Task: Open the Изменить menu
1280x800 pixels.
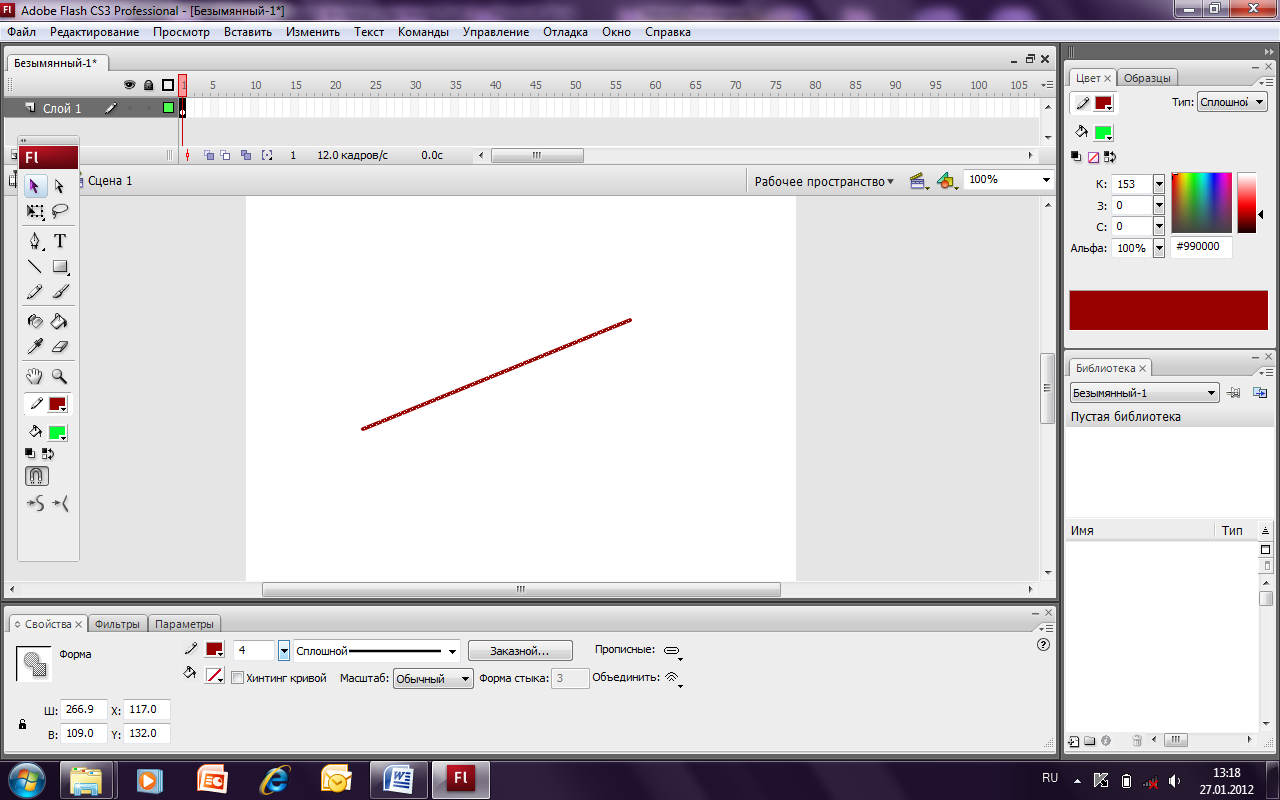Action: pyautogui.click(x=313, y=32)
